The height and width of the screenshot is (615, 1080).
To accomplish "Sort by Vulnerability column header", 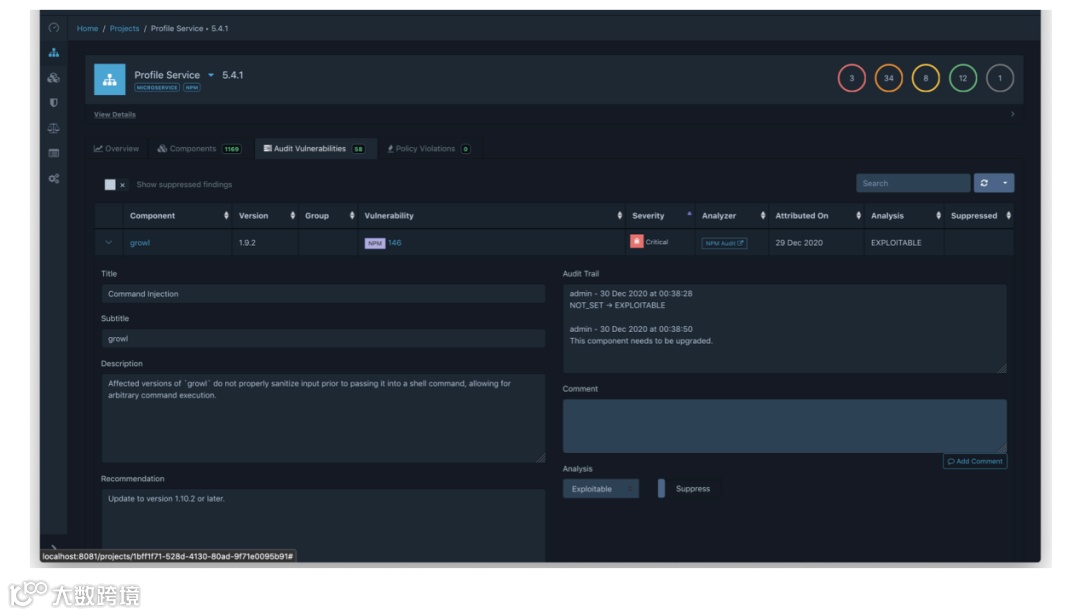I will pos(492,216).
